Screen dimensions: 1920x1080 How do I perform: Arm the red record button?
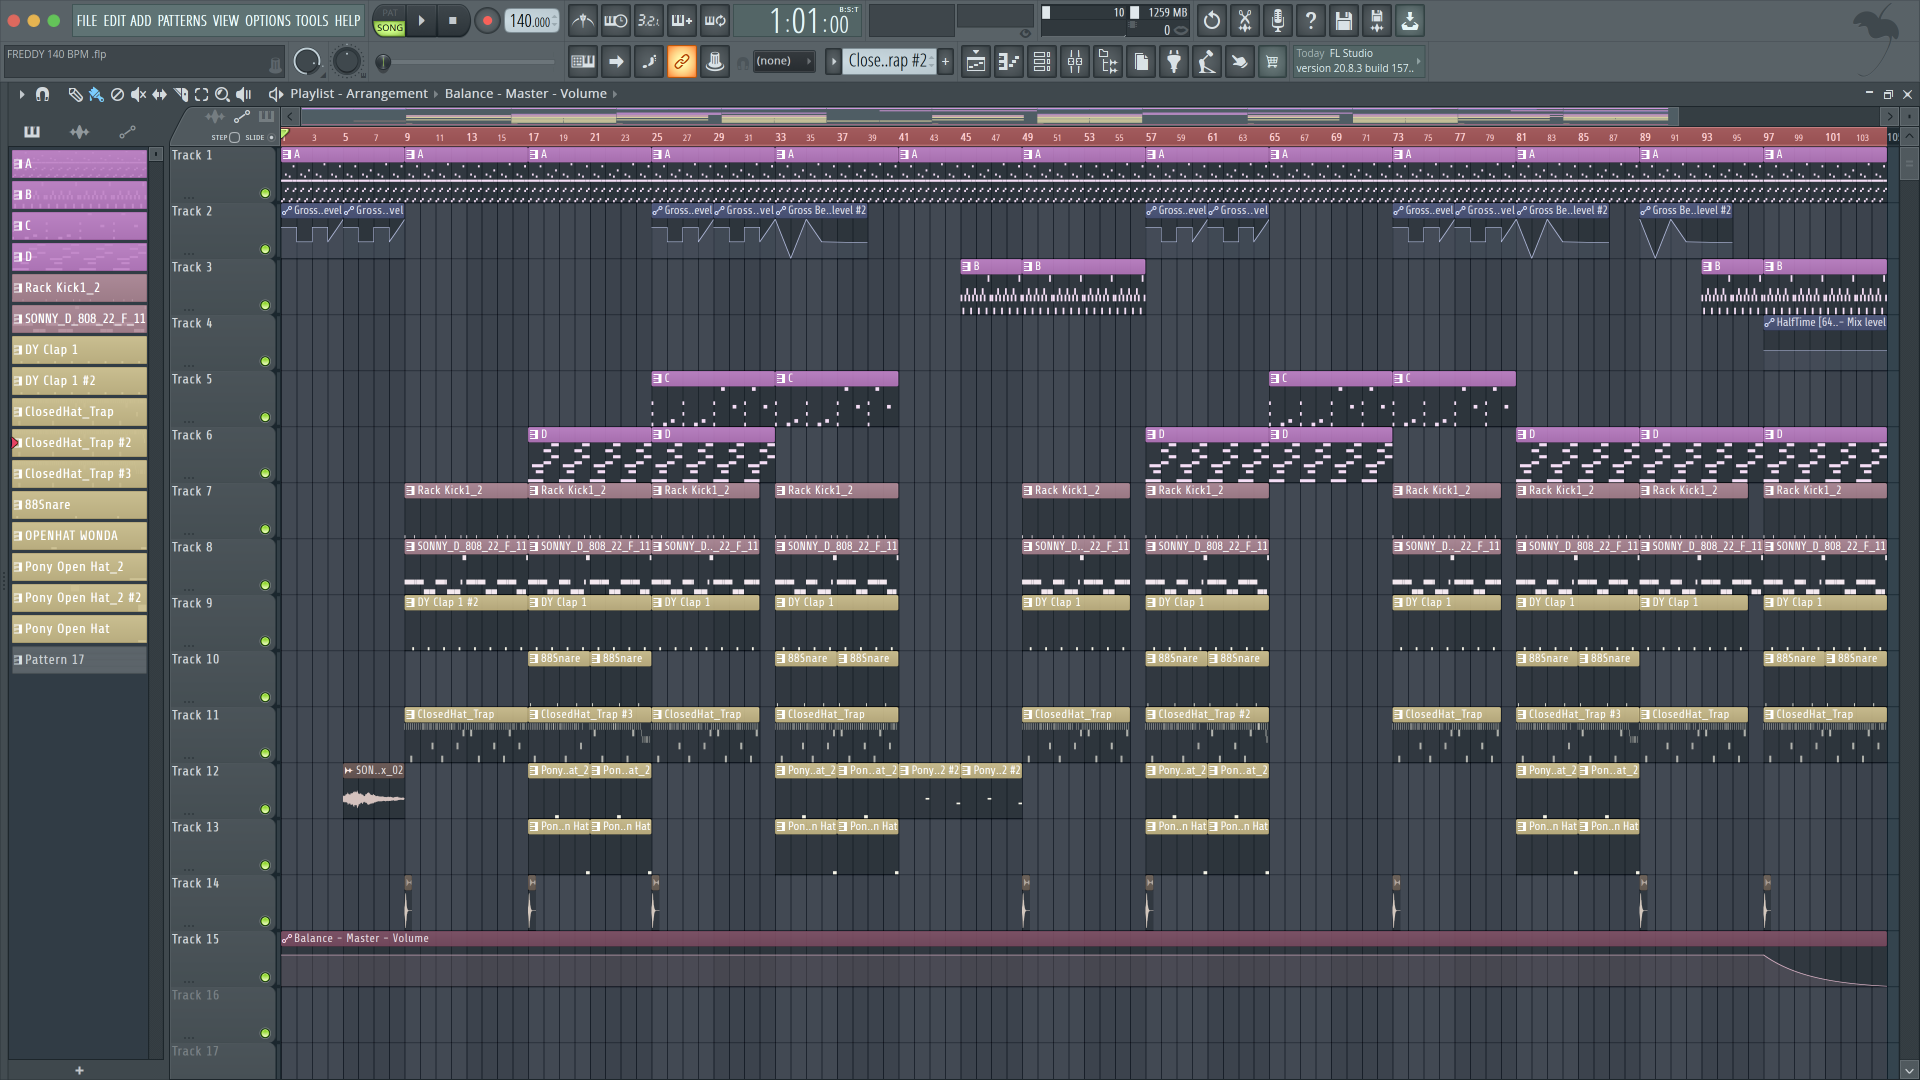coord(487,20)
